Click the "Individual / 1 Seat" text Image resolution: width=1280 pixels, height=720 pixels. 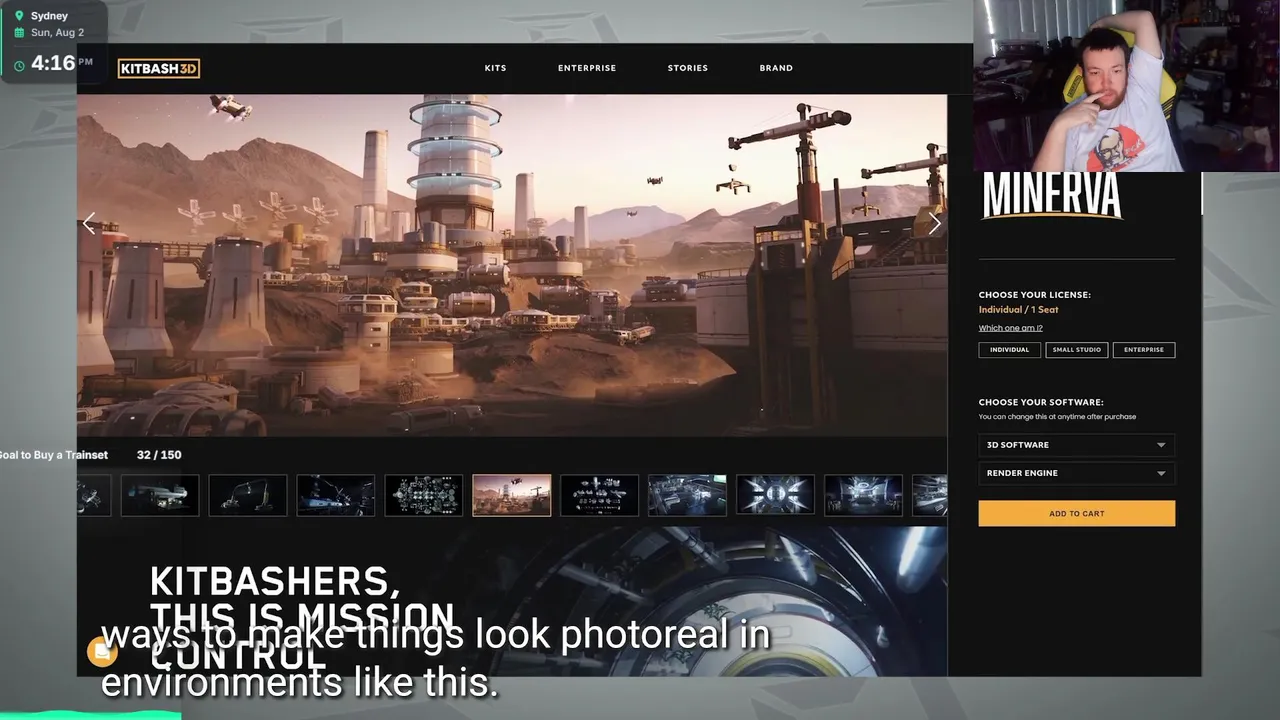(1018, 310)
